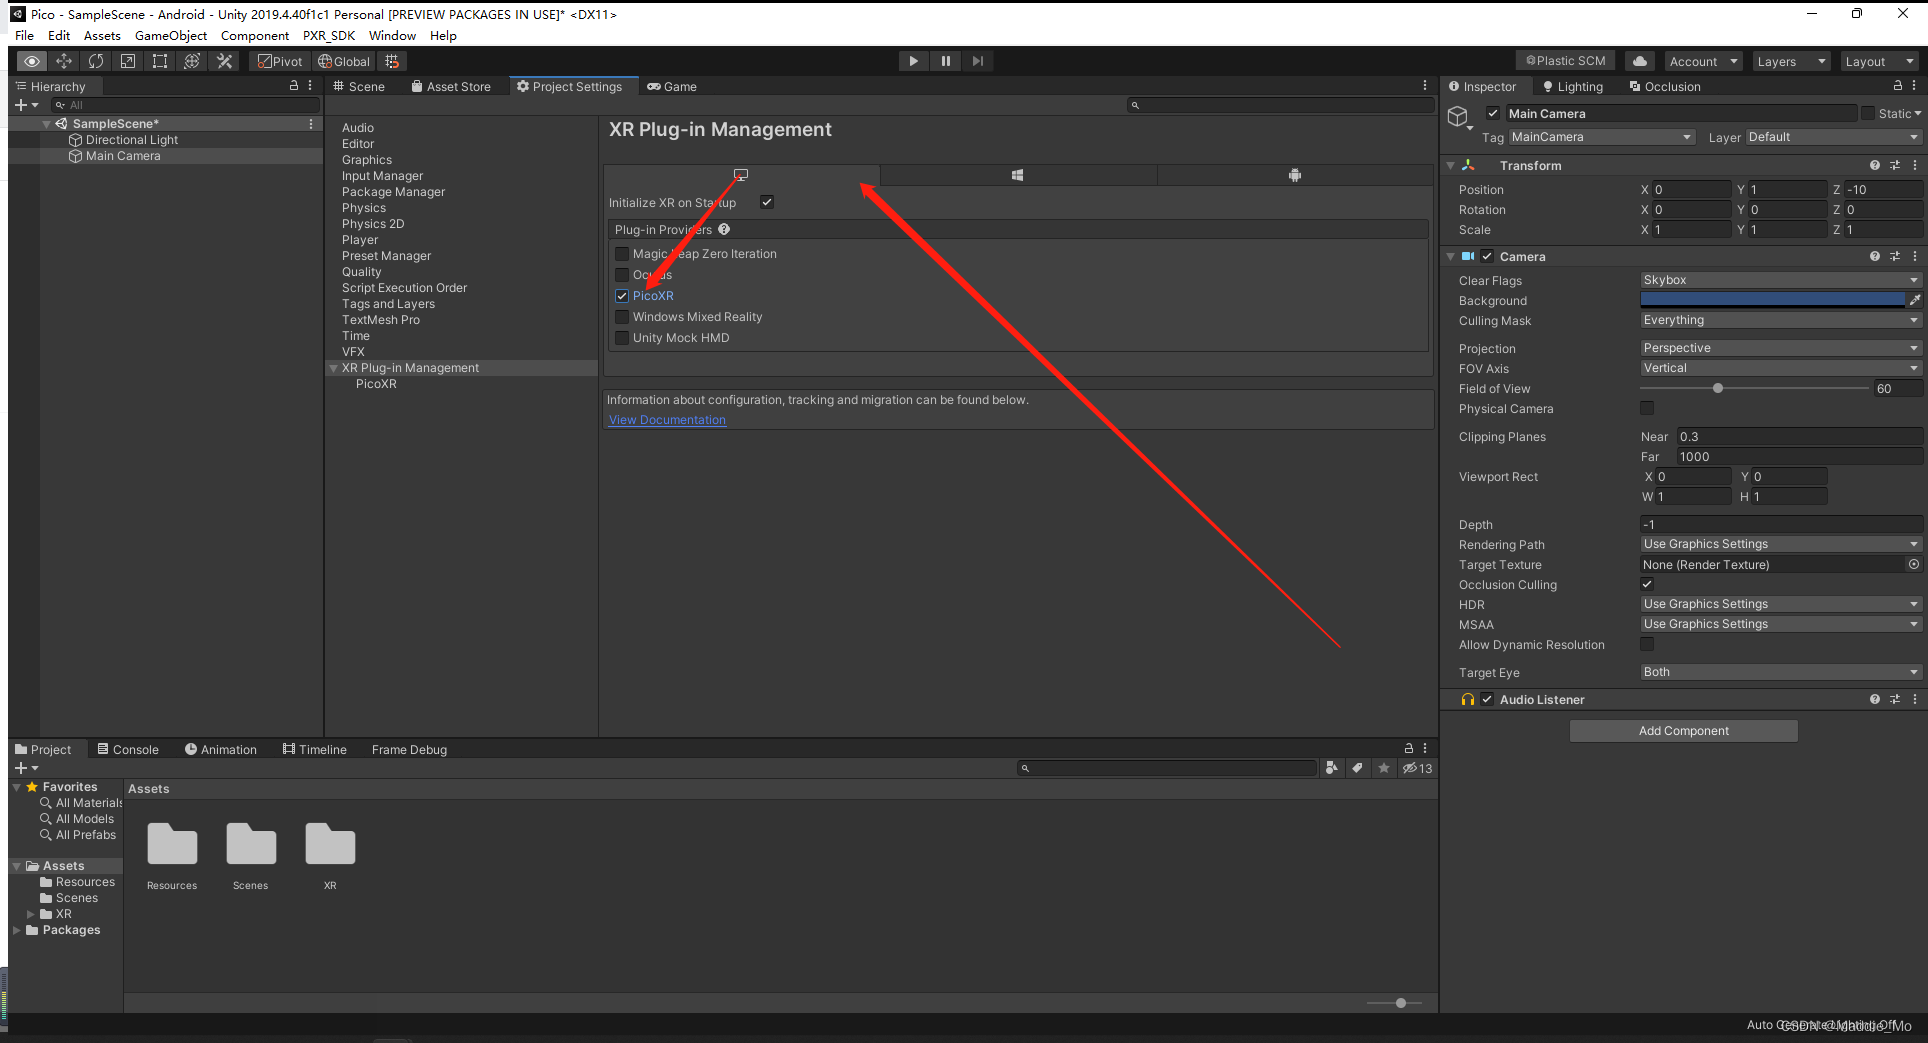The width and height of the screenshot is (1928, 1043).
Task: Open Camera component preset settings
Action: click(x=1895, y=256)
